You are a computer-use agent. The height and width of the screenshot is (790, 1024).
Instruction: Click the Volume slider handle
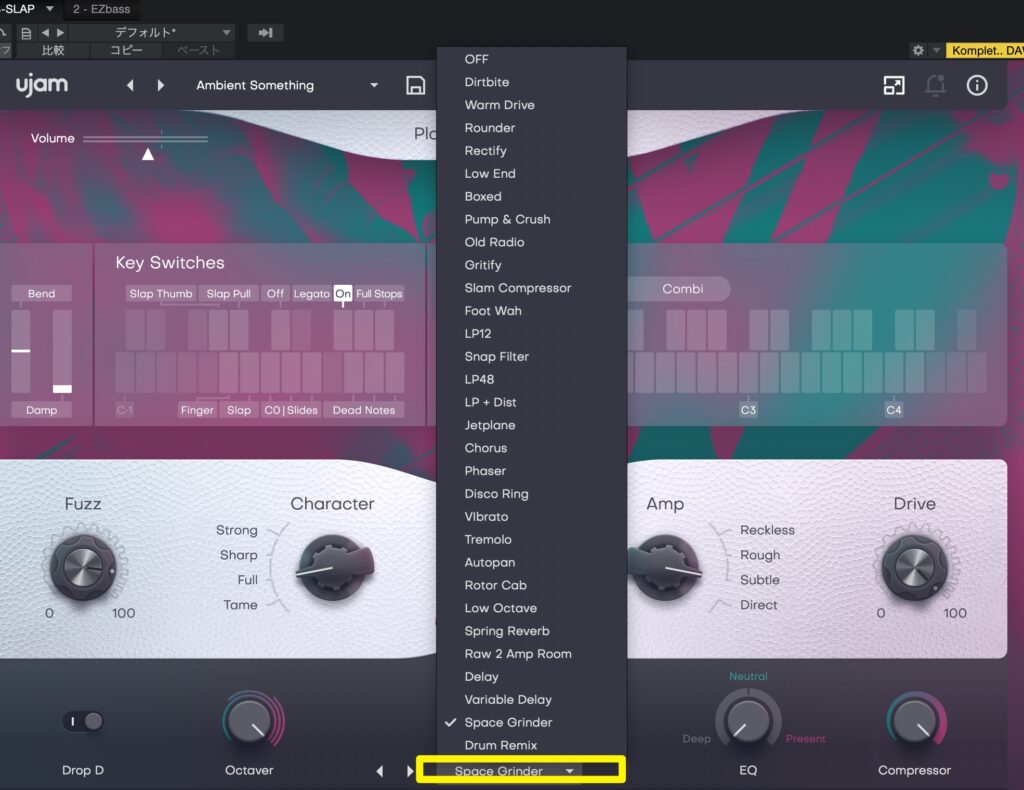(x=148, y=154)
